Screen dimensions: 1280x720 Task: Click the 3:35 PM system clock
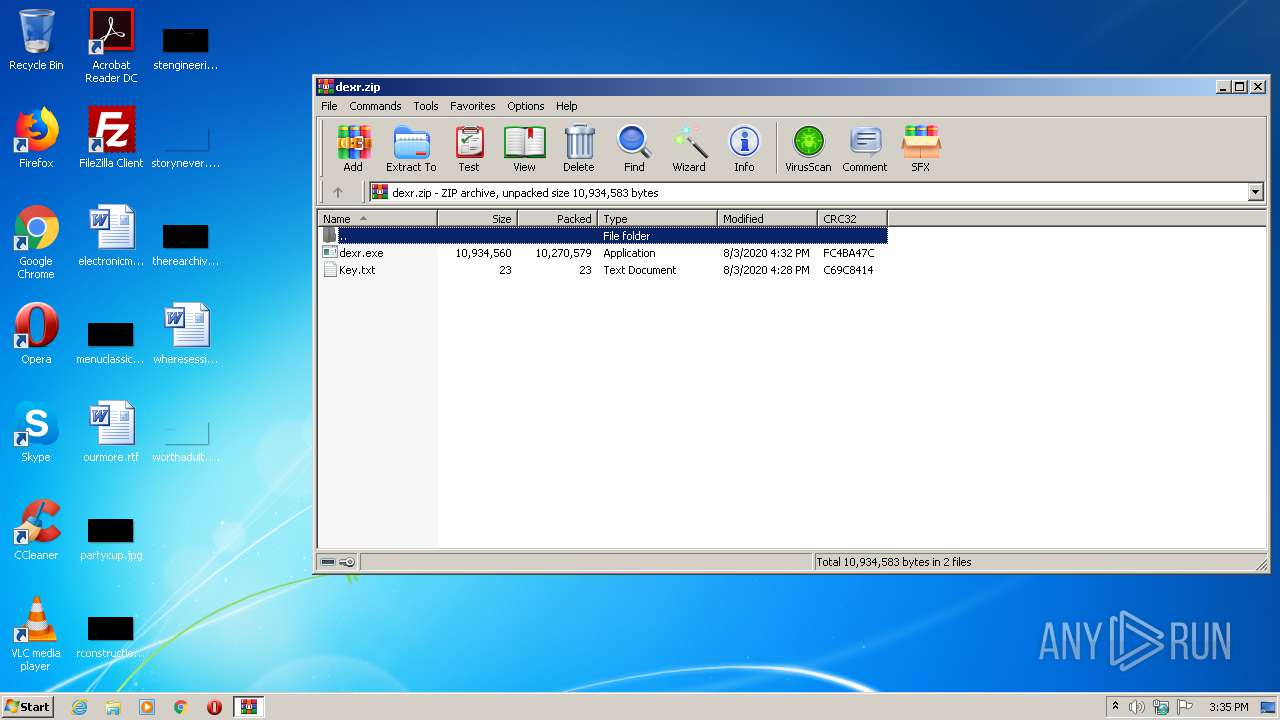(1229, 707)
